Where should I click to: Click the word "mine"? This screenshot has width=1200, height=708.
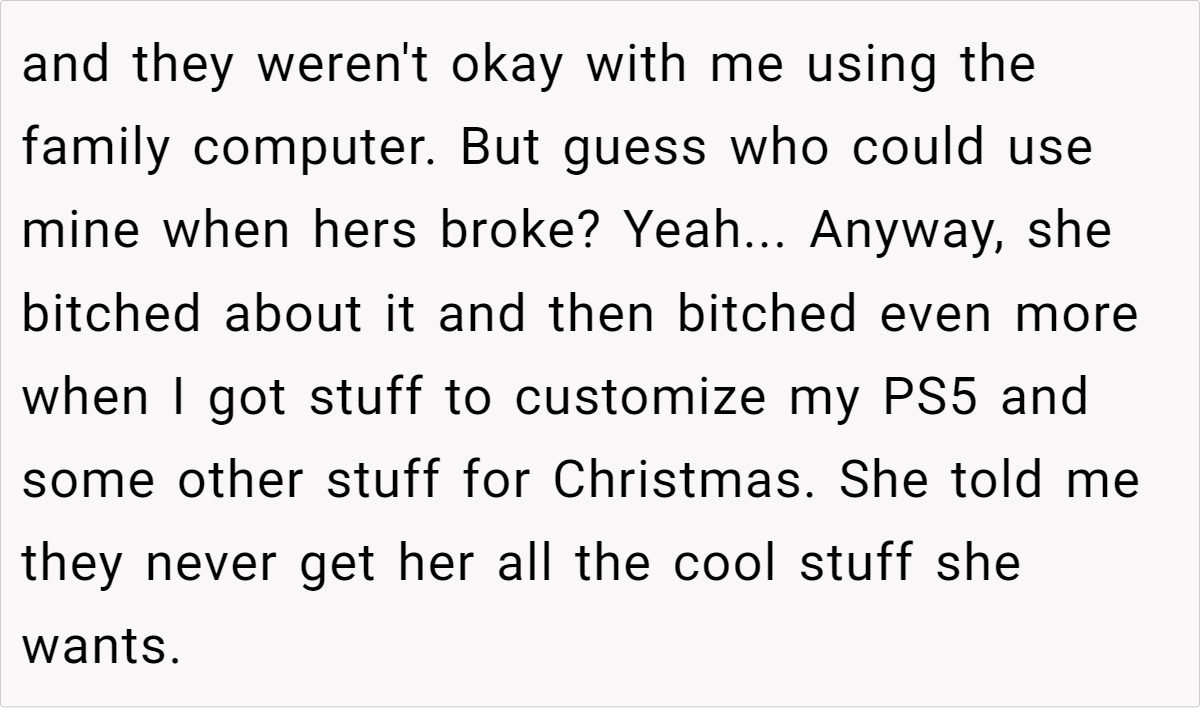coord(81,232)
